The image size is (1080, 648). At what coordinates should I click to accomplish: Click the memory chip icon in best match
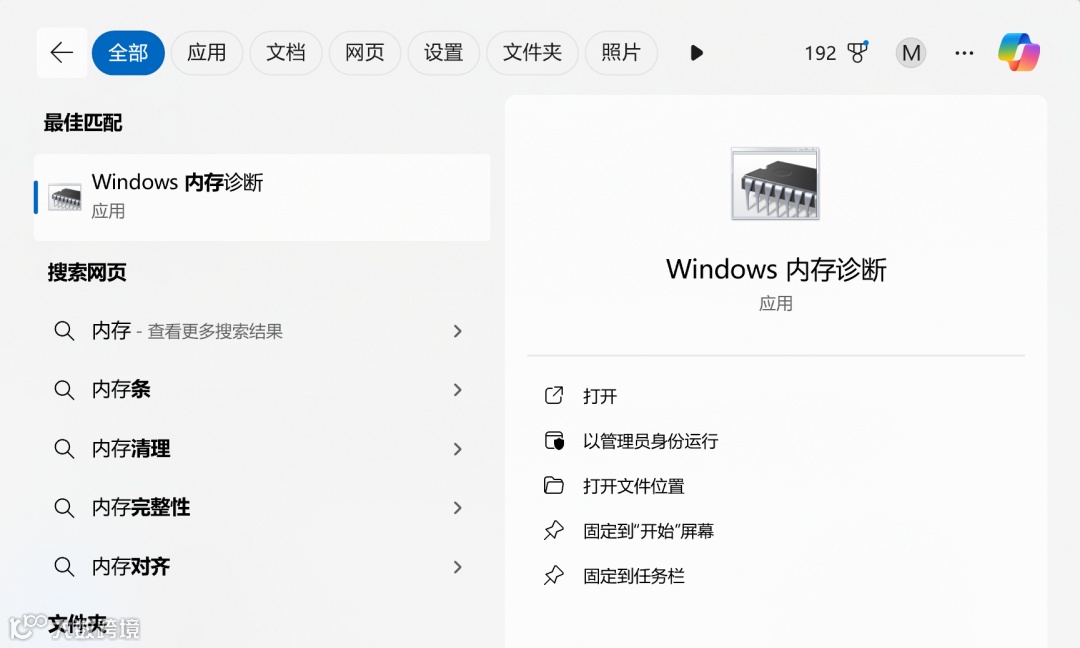coord(65,198)
